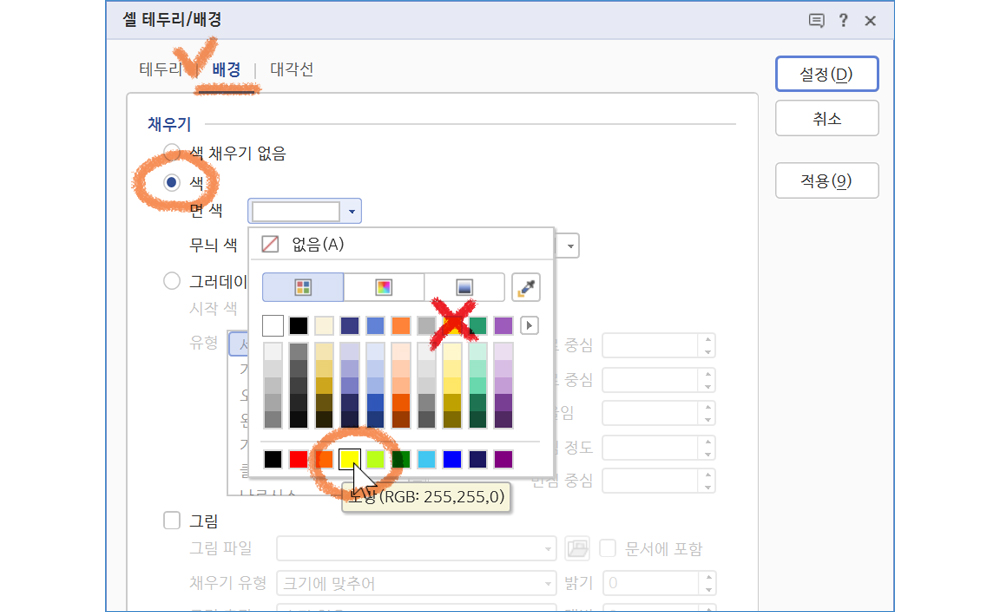
Task: Switch to the 테두리 tab
Action: click(x=161, y=69)
